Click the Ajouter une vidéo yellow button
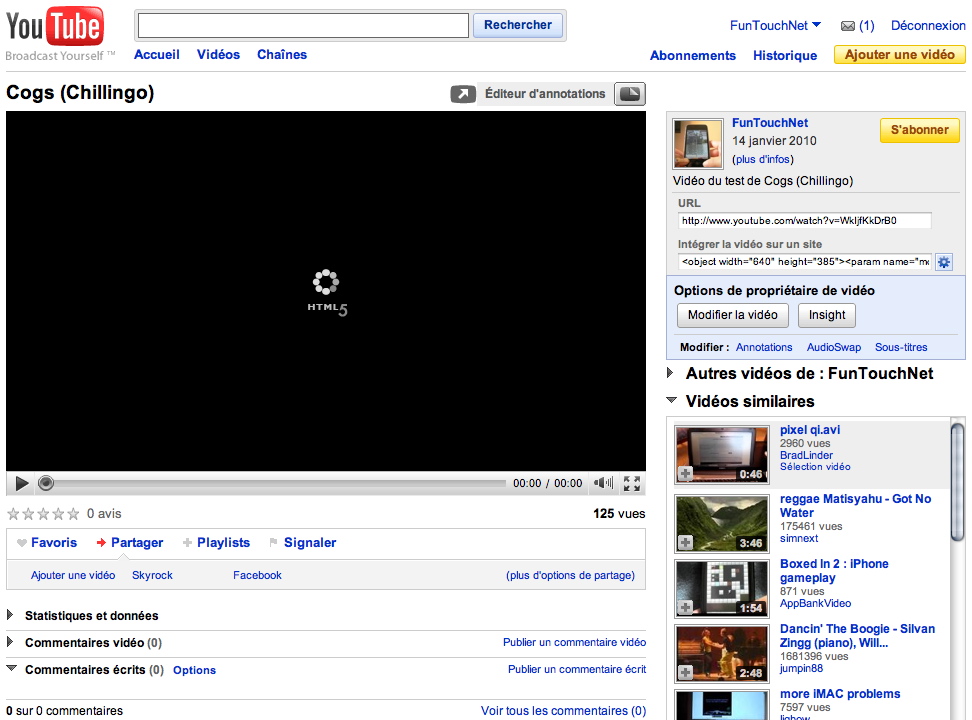 pyautogui.click(x=899, y=55)
